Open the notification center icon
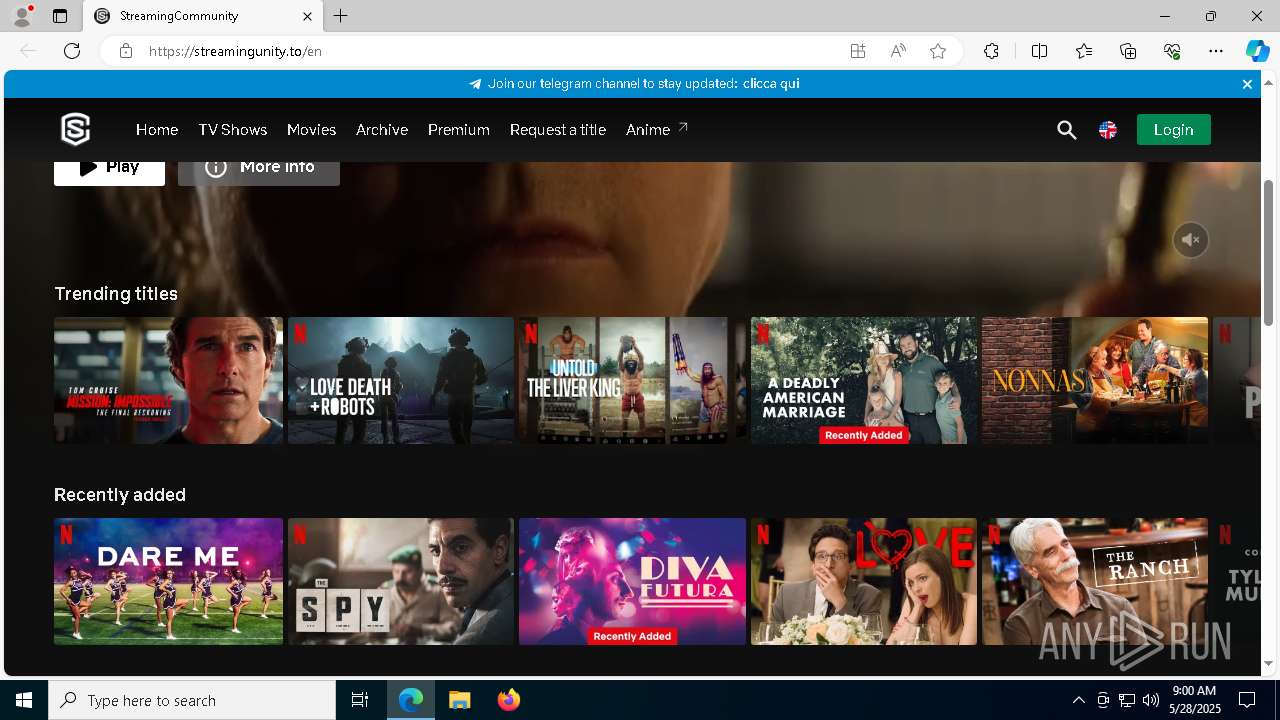Screen dimensions: 1280x720 (1247, 700)
